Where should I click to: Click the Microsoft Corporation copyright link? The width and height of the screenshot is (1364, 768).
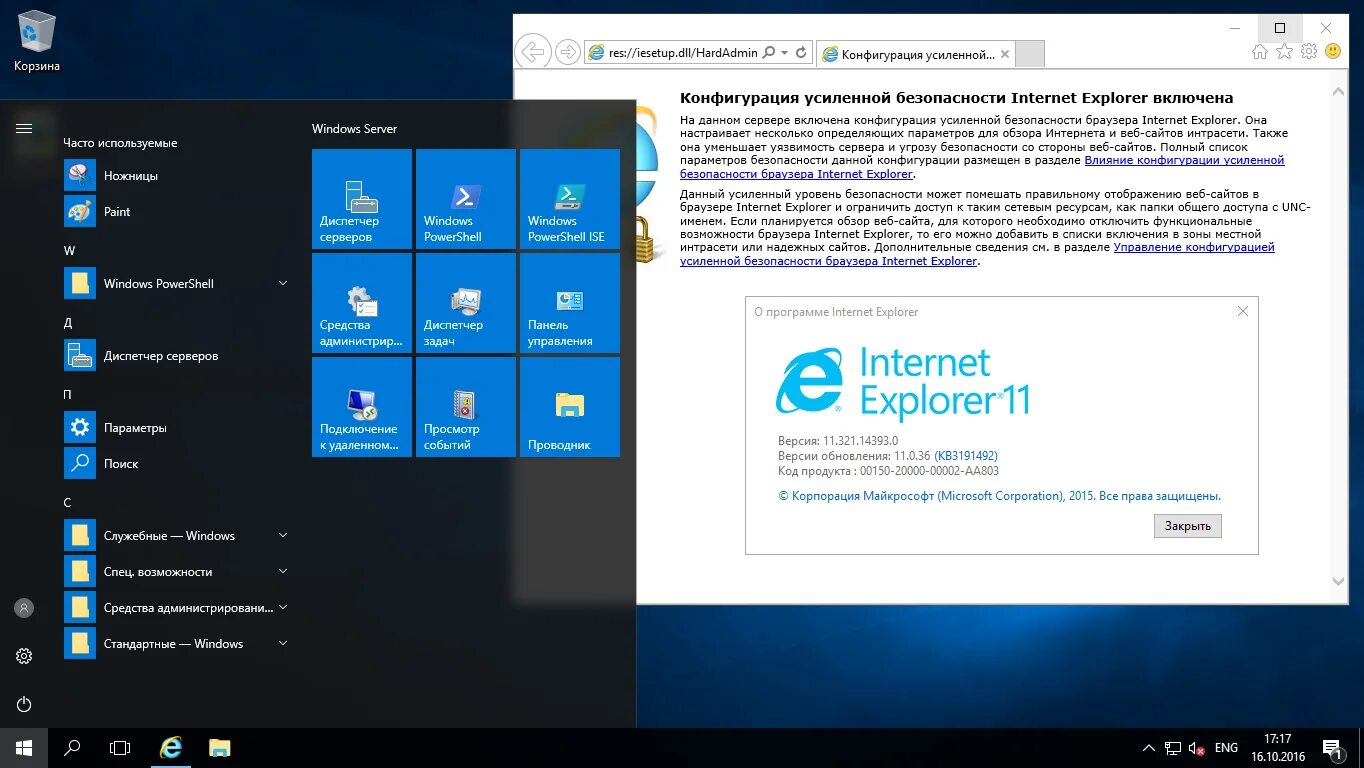click(x=999, y=496)
